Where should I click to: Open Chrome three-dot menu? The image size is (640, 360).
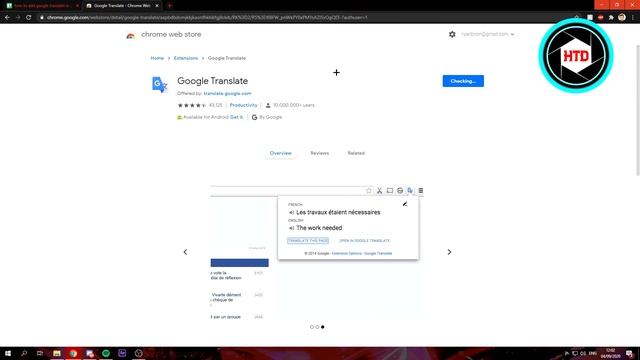tap(633, 18)
